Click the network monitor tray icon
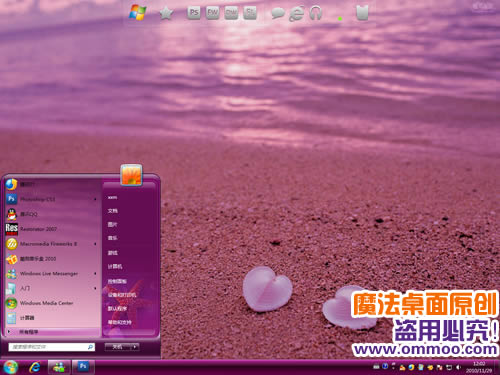This screenshot has width=500, height=375. pos(449,367)
